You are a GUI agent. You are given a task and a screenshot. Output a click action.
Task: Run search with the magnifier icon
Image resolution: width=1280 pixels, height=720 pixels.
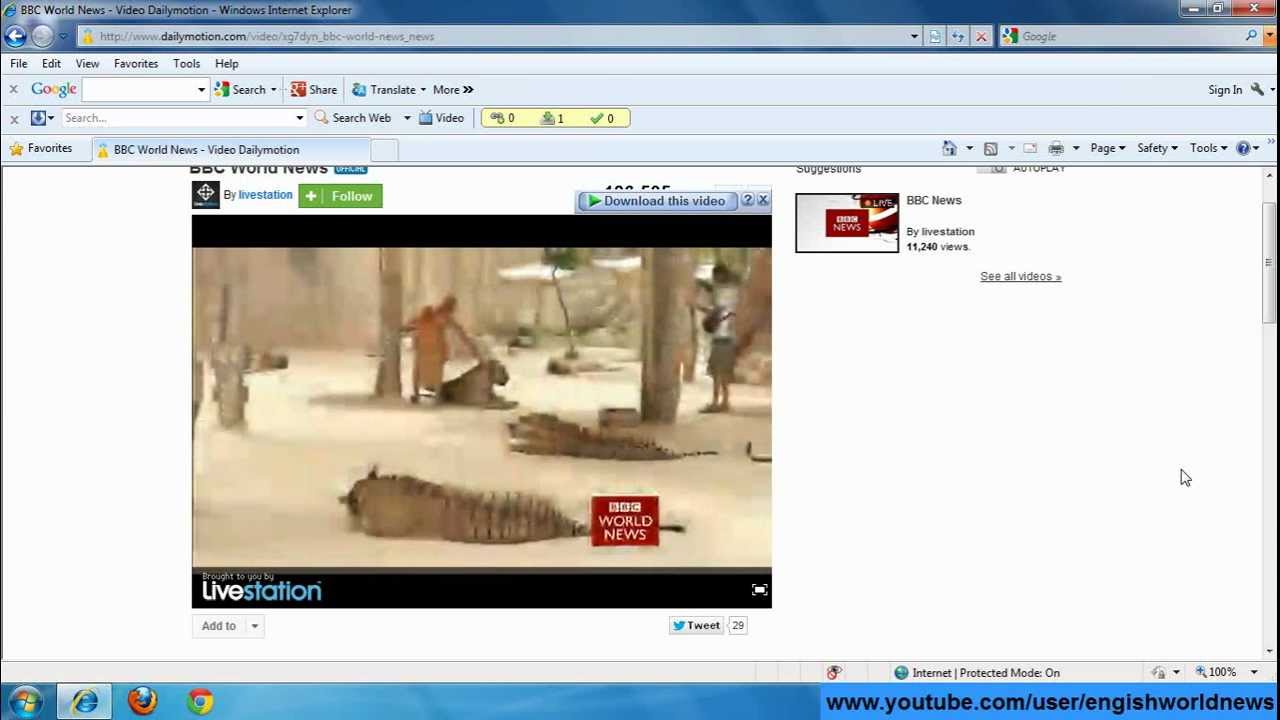(1251, 36)
